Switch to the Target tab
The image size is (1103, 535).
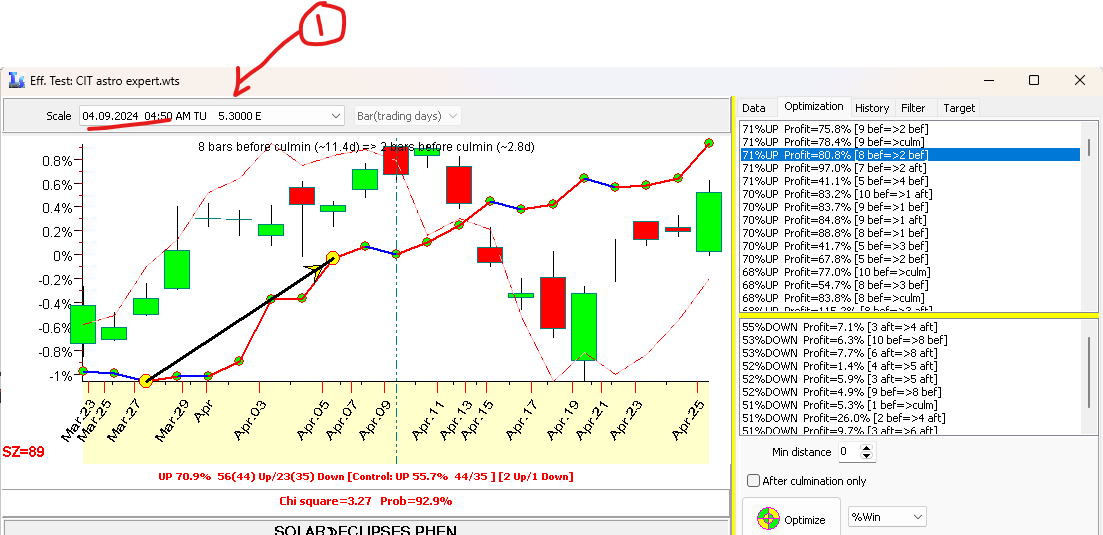tap(959, 108)
